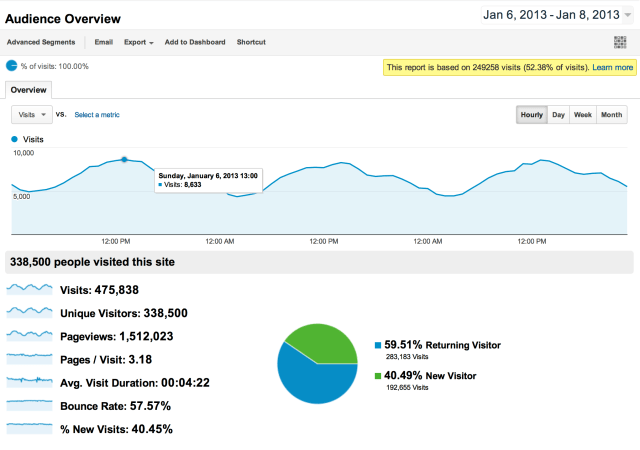Screen dimensions: 640x450
Task: Click Avg. Visit Duration: 00:04:22
Action: coord(135,383)
